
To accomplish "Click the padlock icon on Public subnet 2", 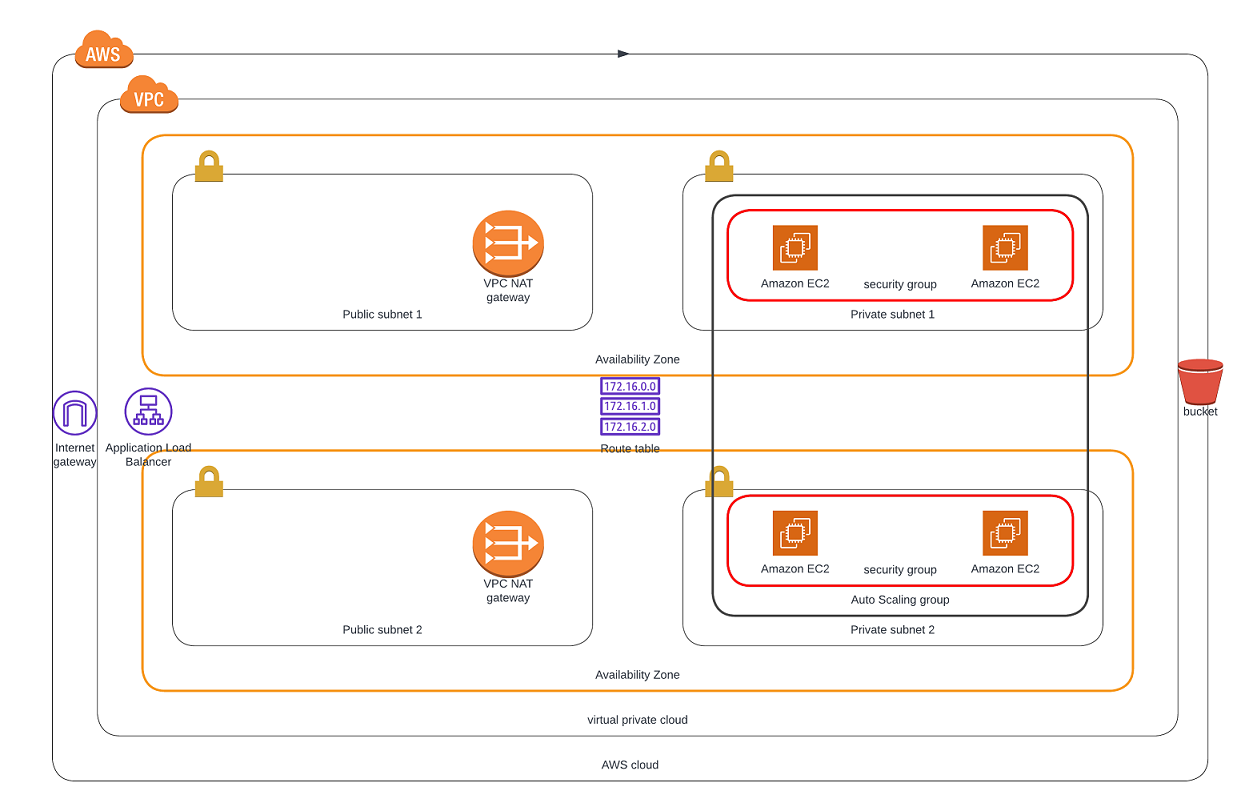I will click(x=208, y=481).
